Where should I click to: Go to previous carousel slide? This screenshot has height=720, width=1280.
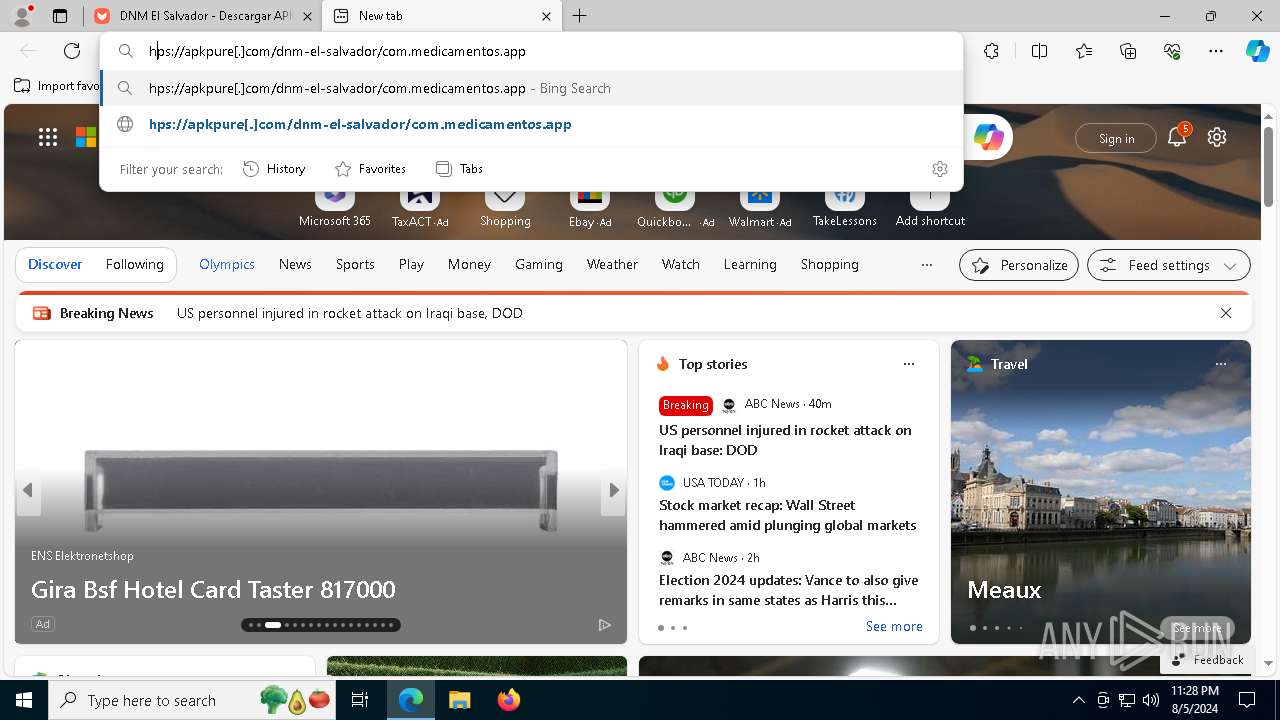28,490
